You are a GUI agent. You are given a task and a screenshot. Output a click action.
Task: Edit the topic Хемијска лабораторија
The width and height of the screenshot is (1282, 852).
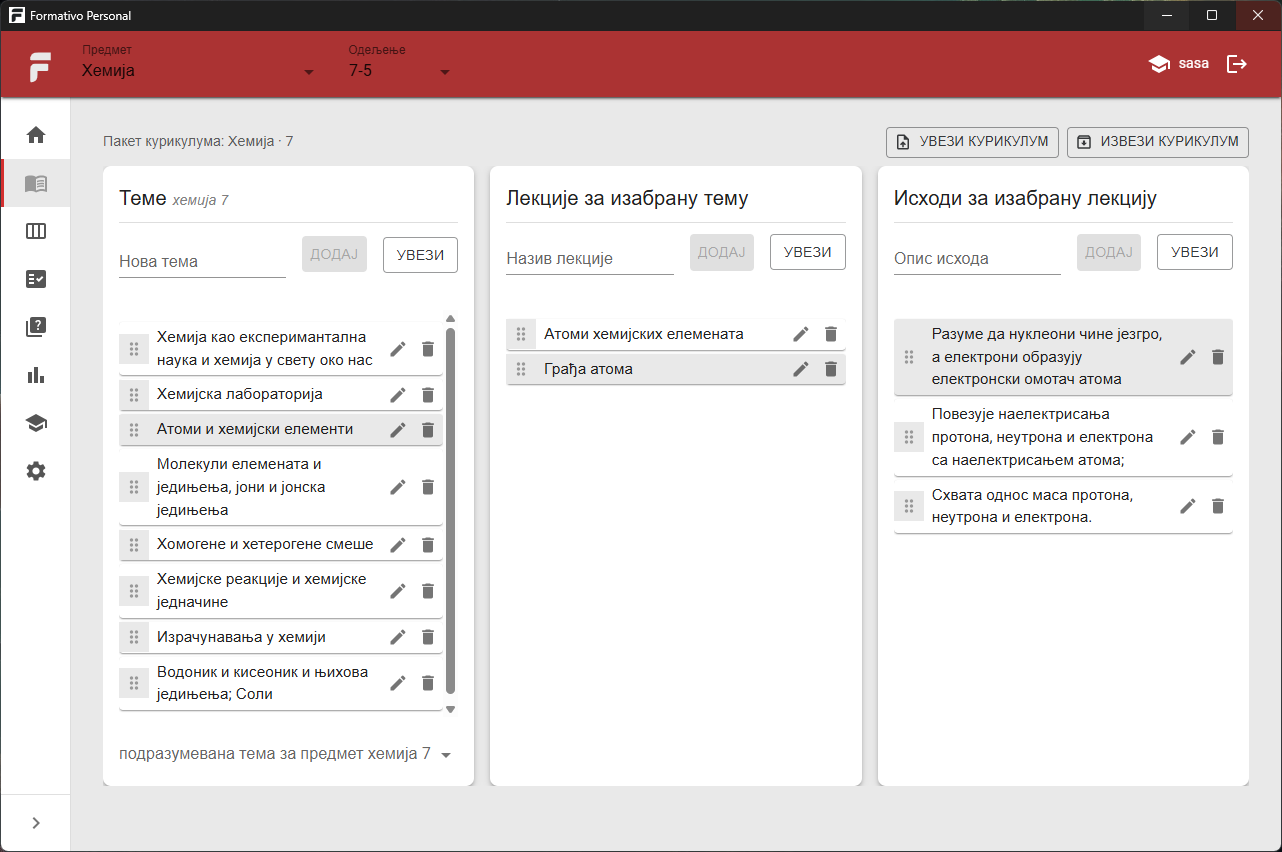click(x=398, y=395)
